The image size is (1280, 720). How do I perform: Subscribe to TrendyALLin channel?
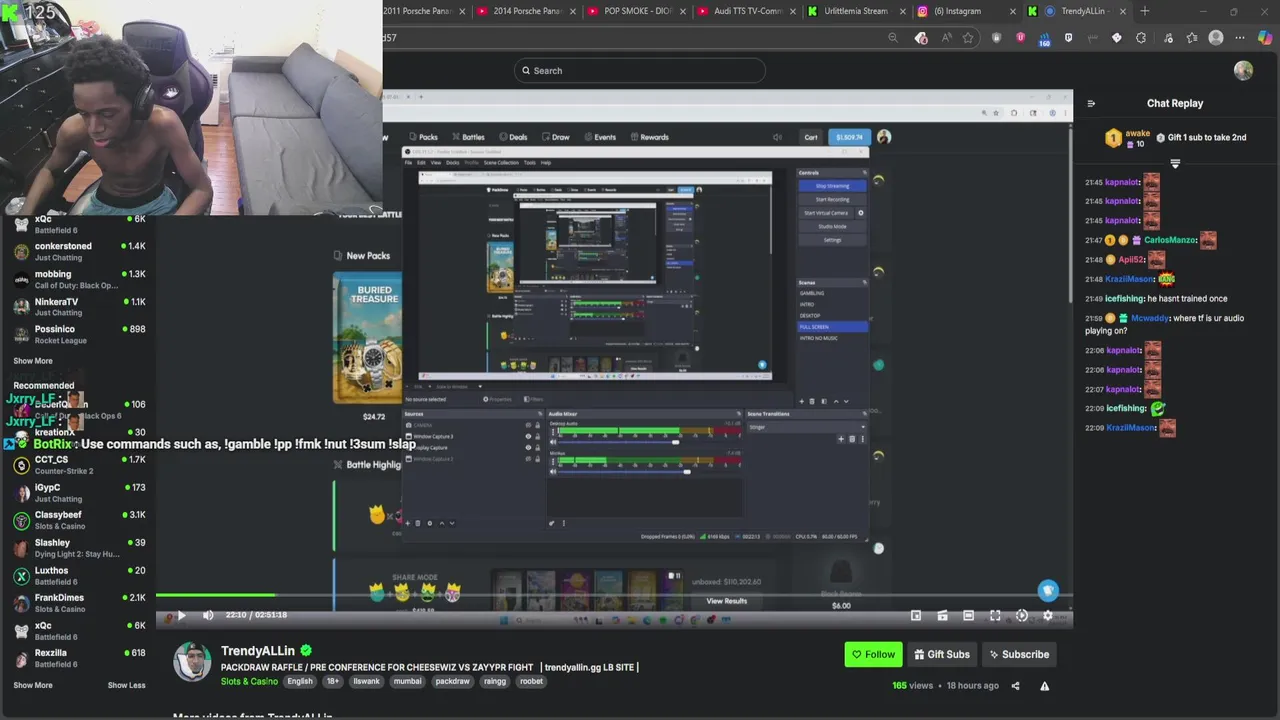1019,654
